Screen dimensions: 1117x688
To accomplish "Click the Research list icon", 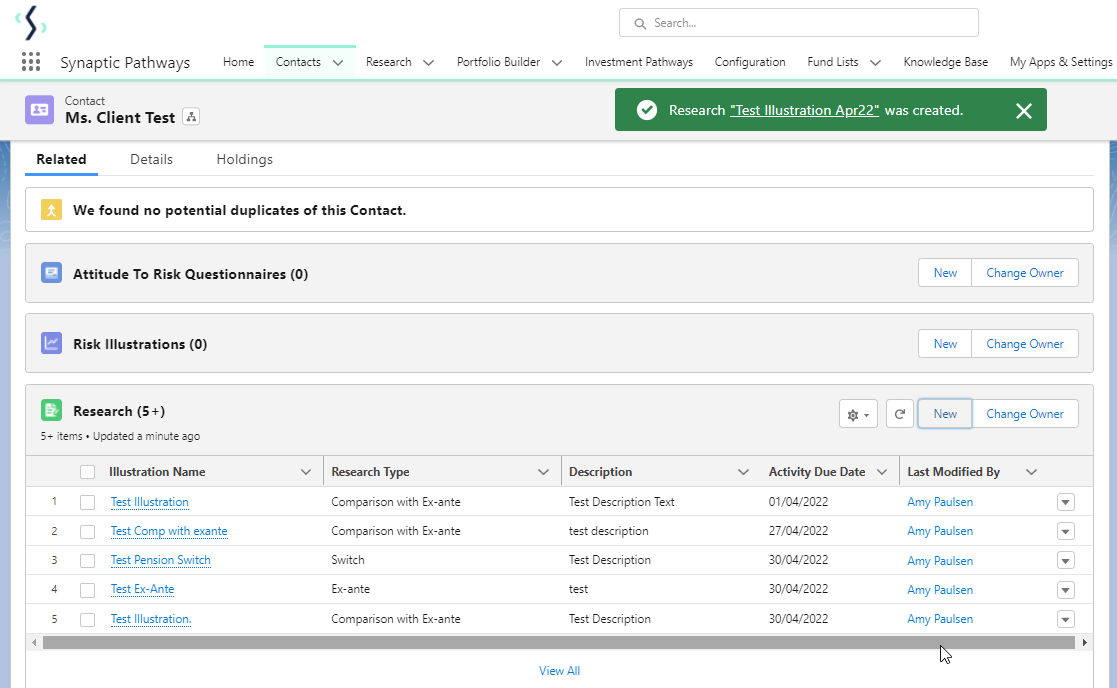I will point(51,411).
